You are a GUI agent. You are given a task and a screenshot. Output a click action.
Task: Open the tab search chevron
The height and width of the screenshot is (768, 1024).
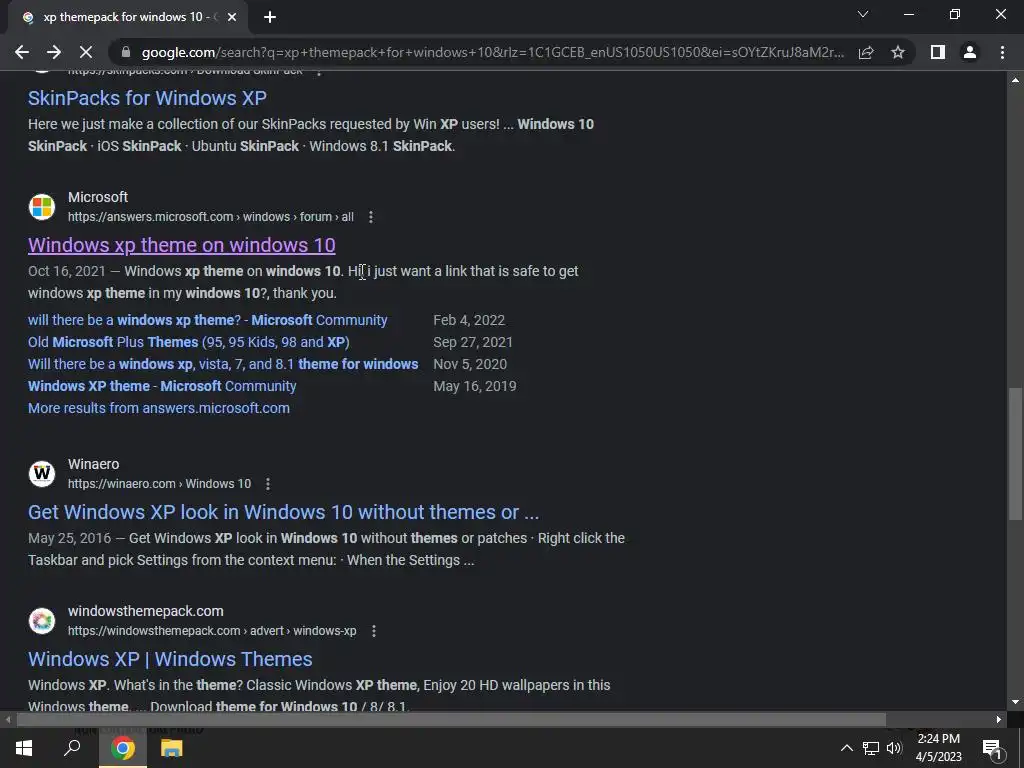(863, 14)
